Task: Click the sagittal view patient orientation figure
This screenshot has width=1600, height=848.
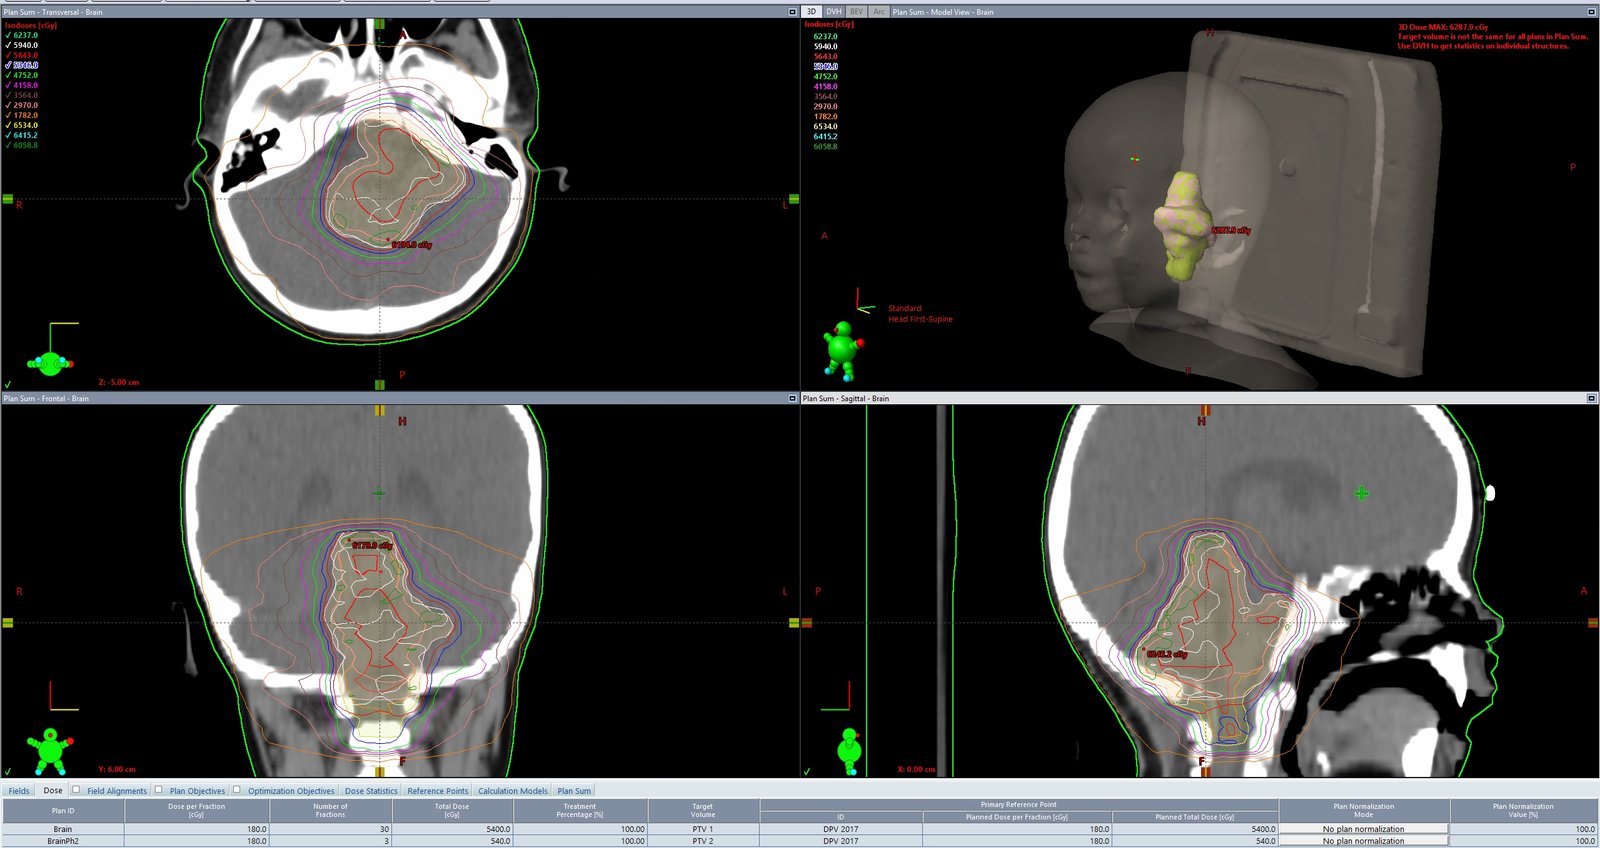Action: [x=850, y=750]
